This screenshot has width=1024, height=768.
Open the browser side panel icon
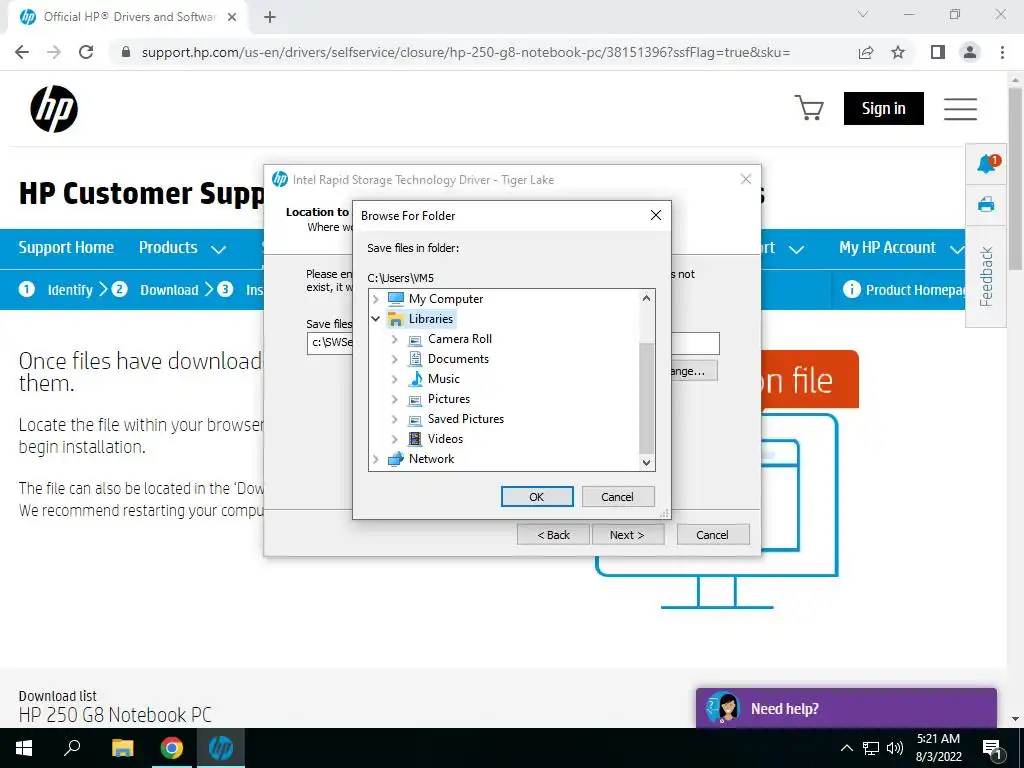[x=938, y=52]
